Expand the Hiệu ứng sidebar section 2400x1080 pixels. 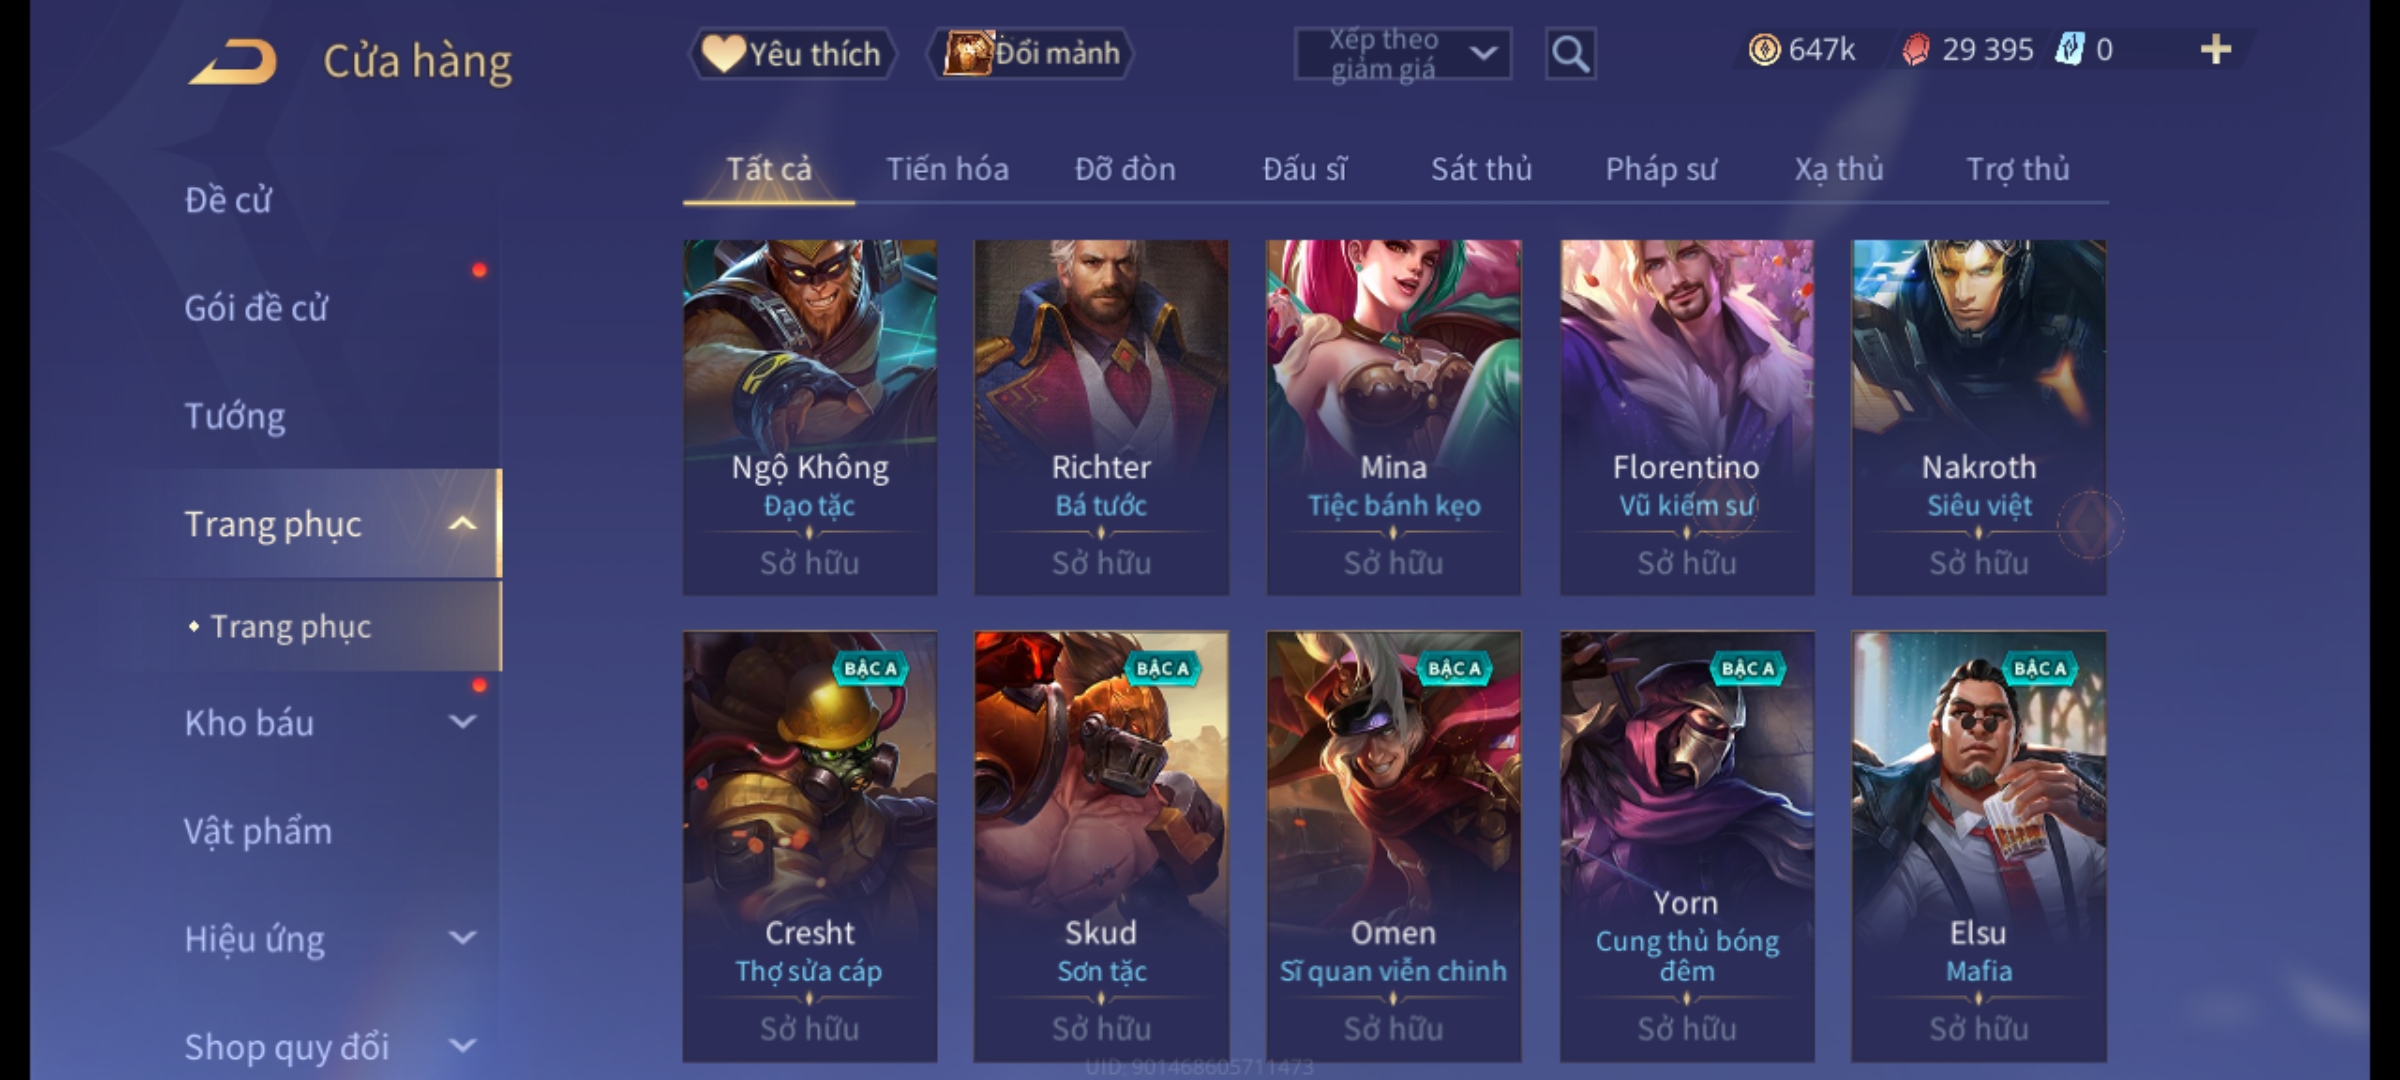462,938
